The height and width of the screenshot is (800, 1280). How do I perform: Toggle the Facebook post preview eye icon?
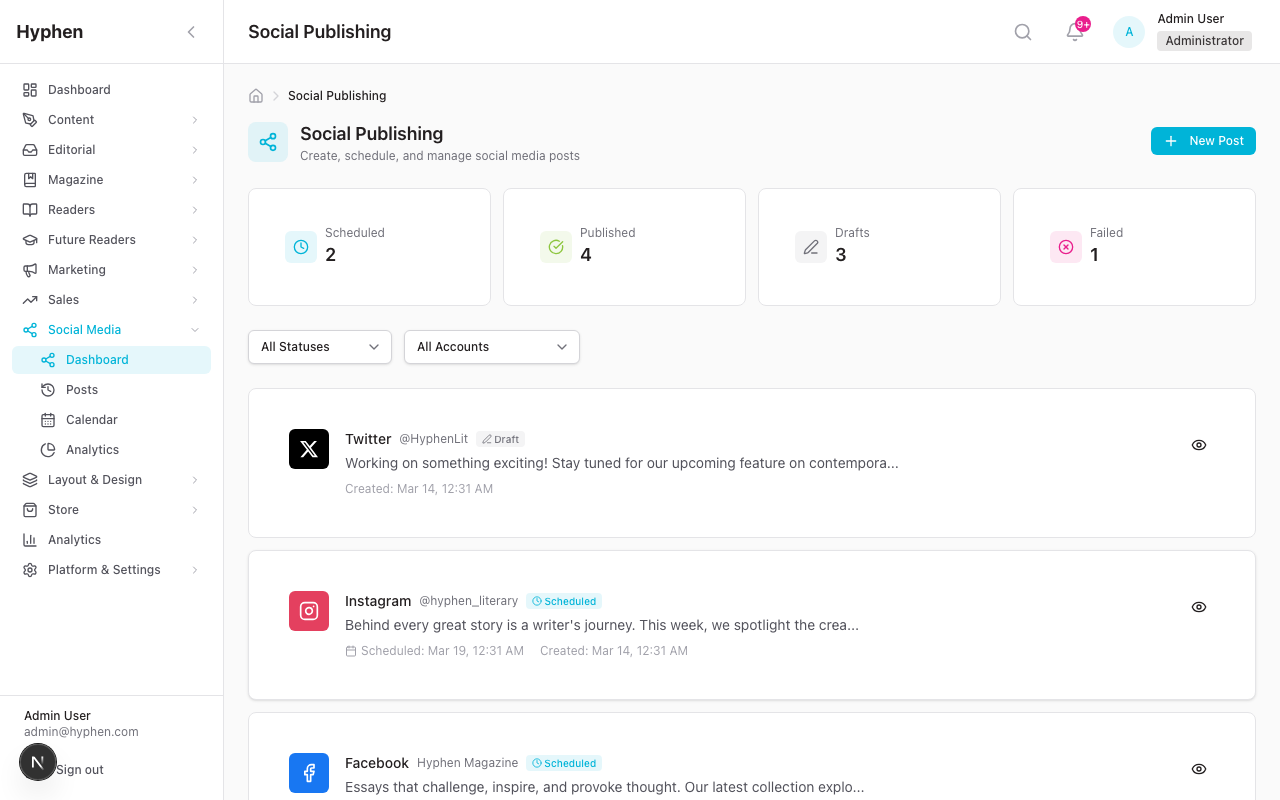pos(1199,769)
